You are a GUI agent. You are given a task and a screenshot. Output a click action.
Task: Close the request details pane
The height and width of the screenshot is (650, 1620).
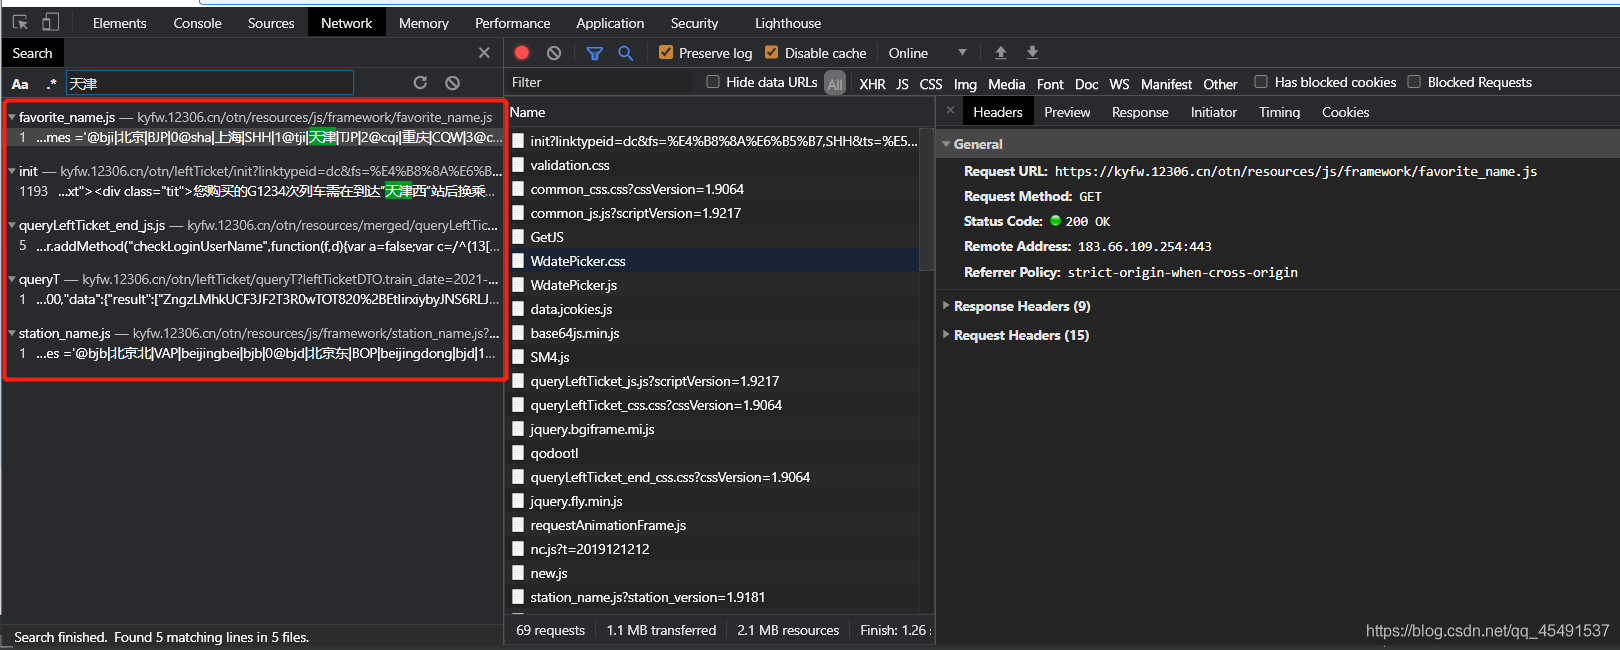point(950,110)
